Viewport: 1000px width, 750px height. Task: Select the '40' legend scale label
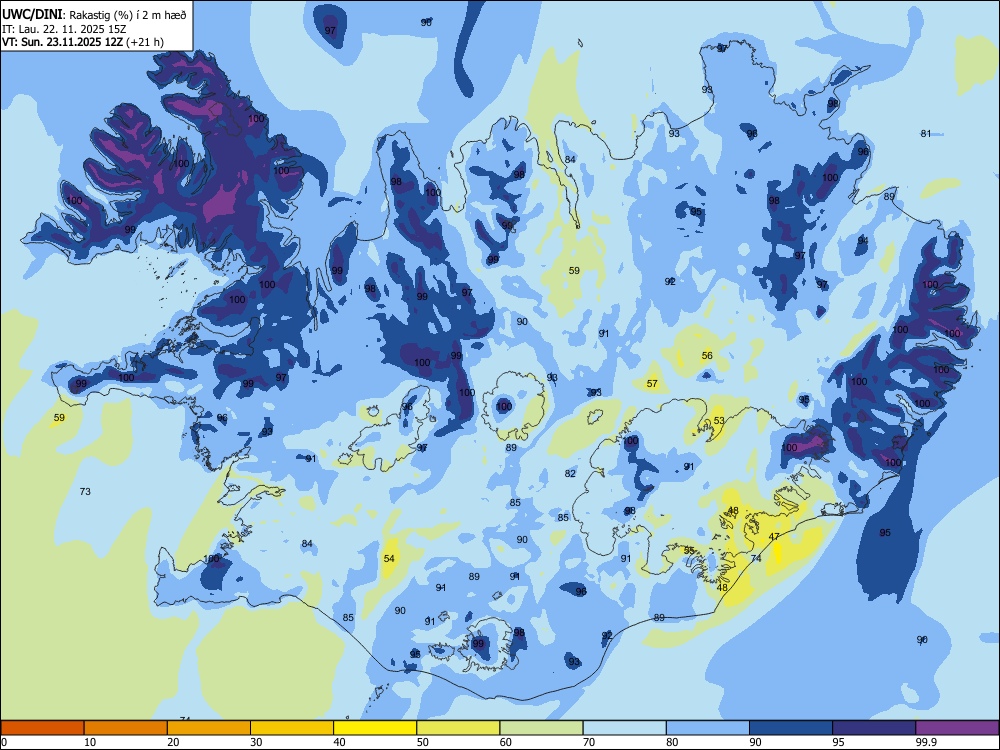[339, 742]
